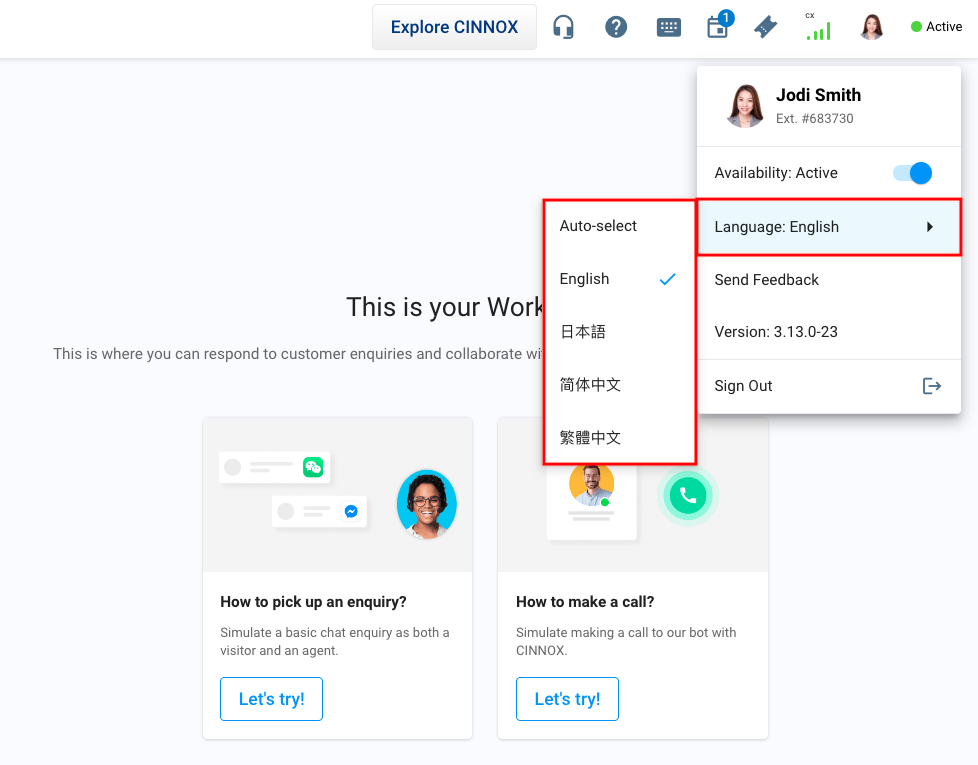Image resolution: width=978 pixels, height=765 pixels.
Task: Open the keypad dialer icon
Action: [669, 27]
